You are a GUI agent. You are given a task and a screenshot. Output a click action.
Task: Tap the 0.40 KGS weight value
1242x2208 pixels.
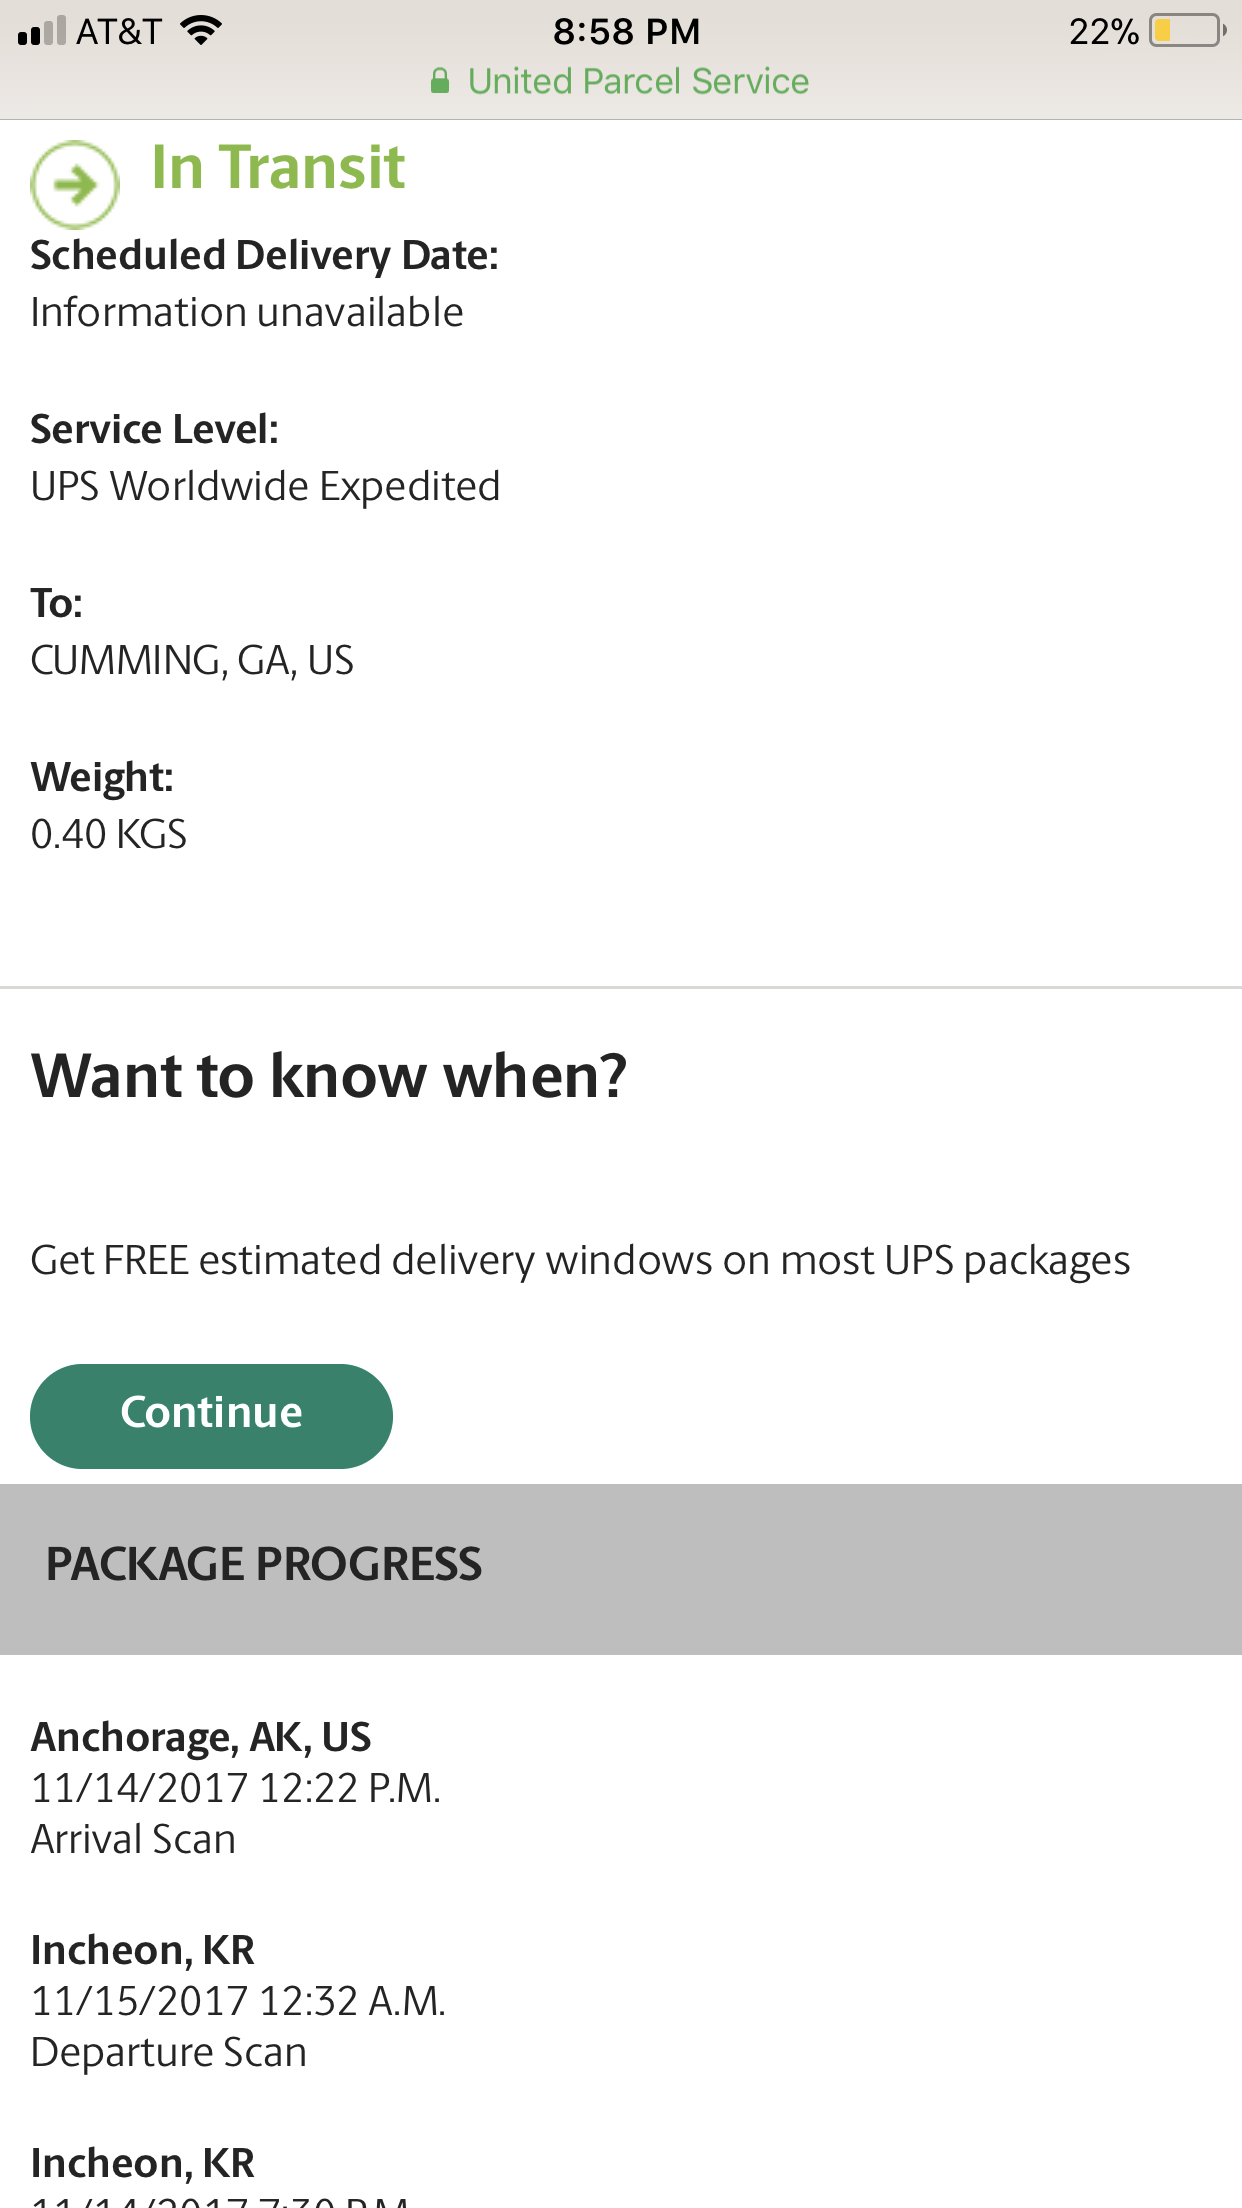(109, 834)
